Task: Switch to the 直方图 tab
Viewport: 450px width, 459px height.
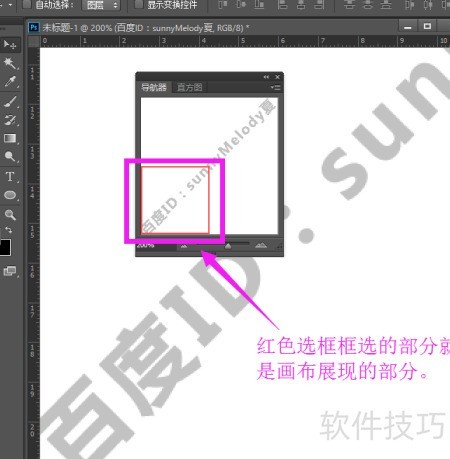Action: [189, 87]
